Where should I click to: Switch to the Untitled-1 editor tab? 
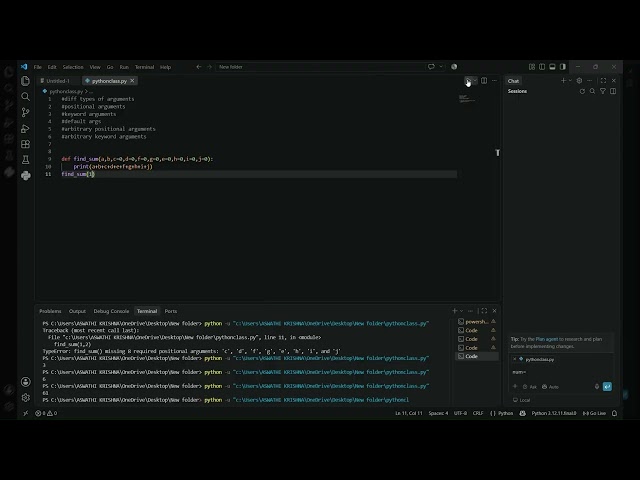coord(58,81)
